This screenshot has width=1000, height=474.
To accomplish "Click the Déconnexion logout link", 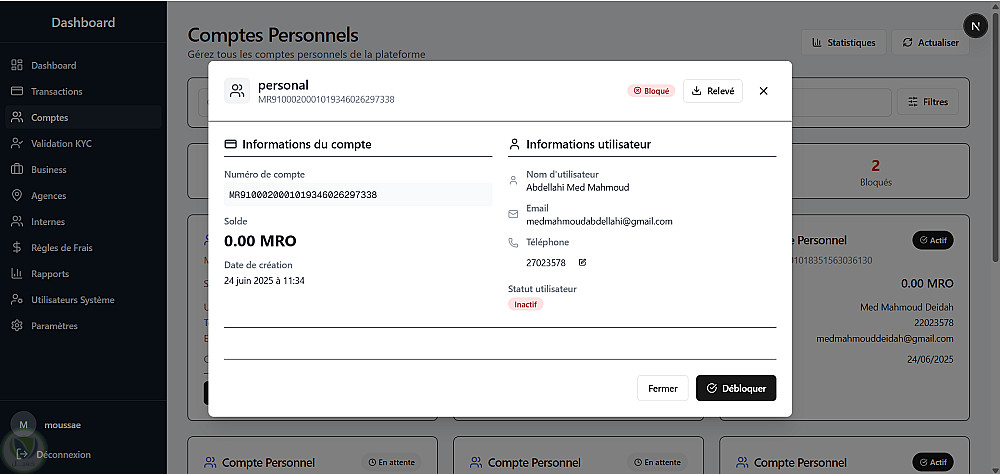I will click(62, 455).
